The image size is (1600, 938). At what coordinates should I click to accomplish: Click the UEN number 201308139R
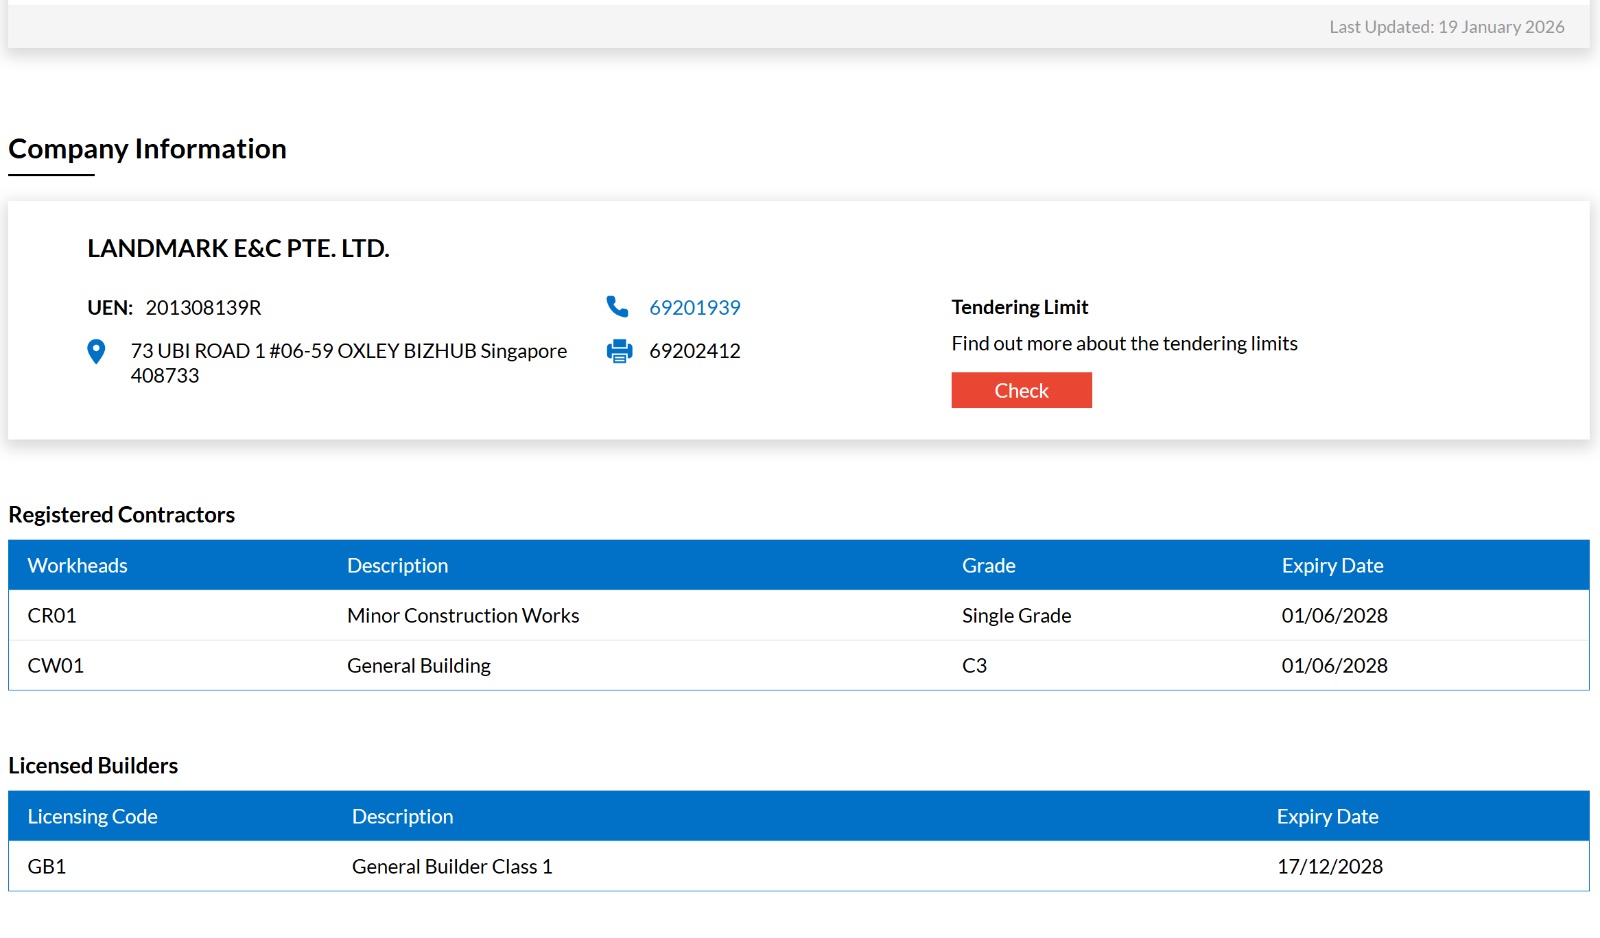[x=203, y=308]
